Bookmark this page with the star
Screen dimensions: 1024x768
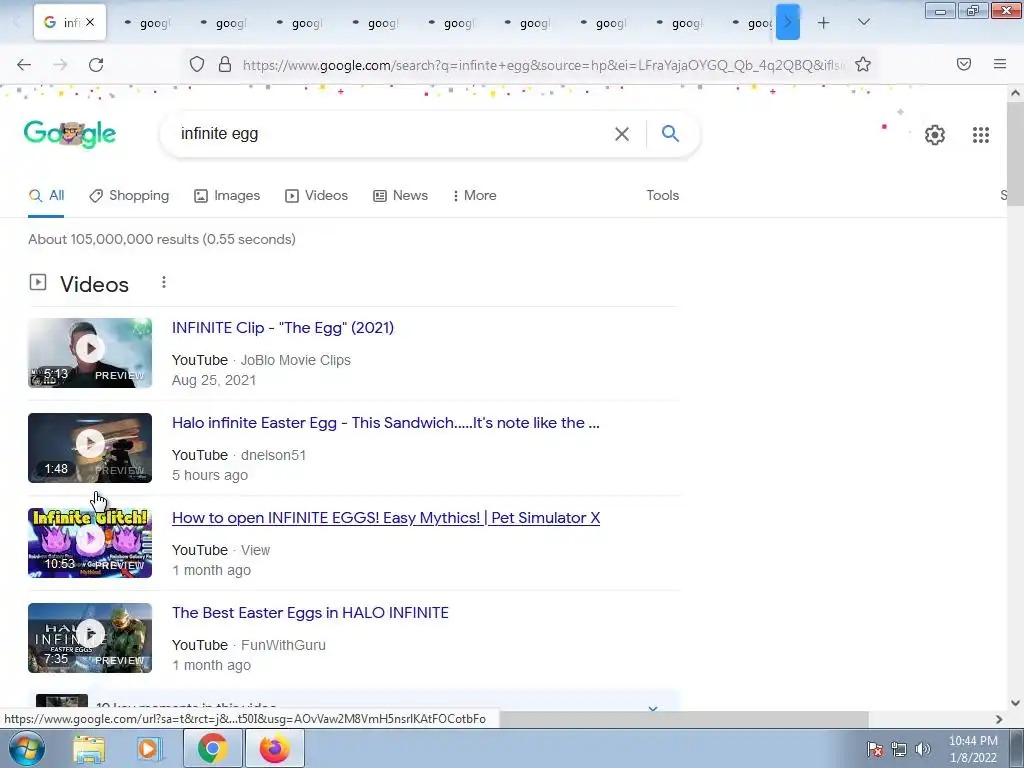point(863,64)
